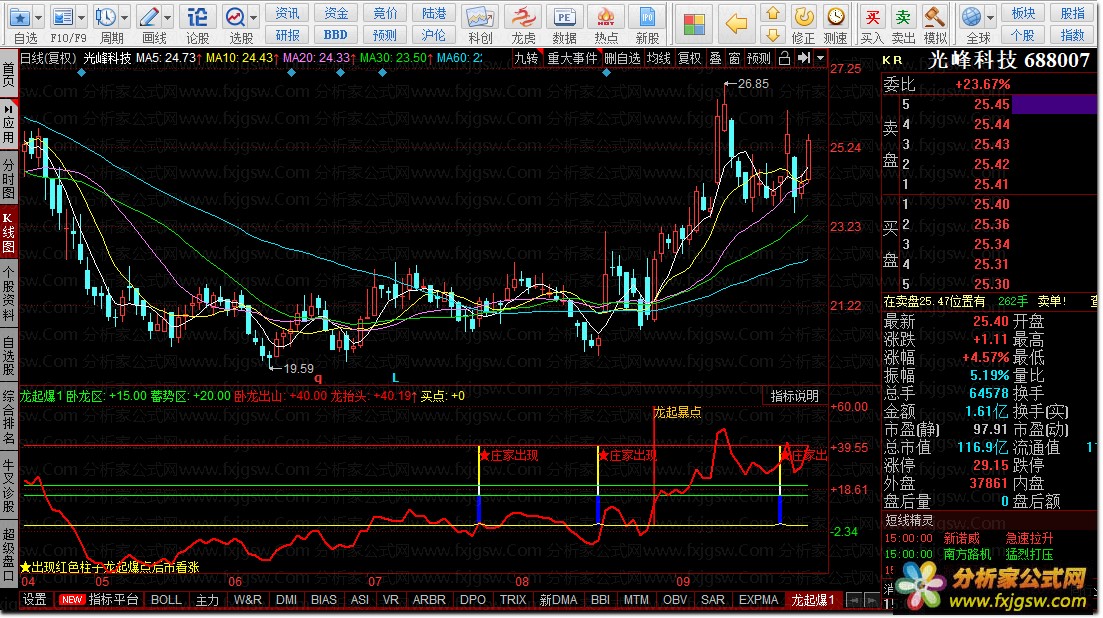Screen dimensions: 1103x618
Task: Select the 画线 drawing pencil tool
Action: click(149, 17)
